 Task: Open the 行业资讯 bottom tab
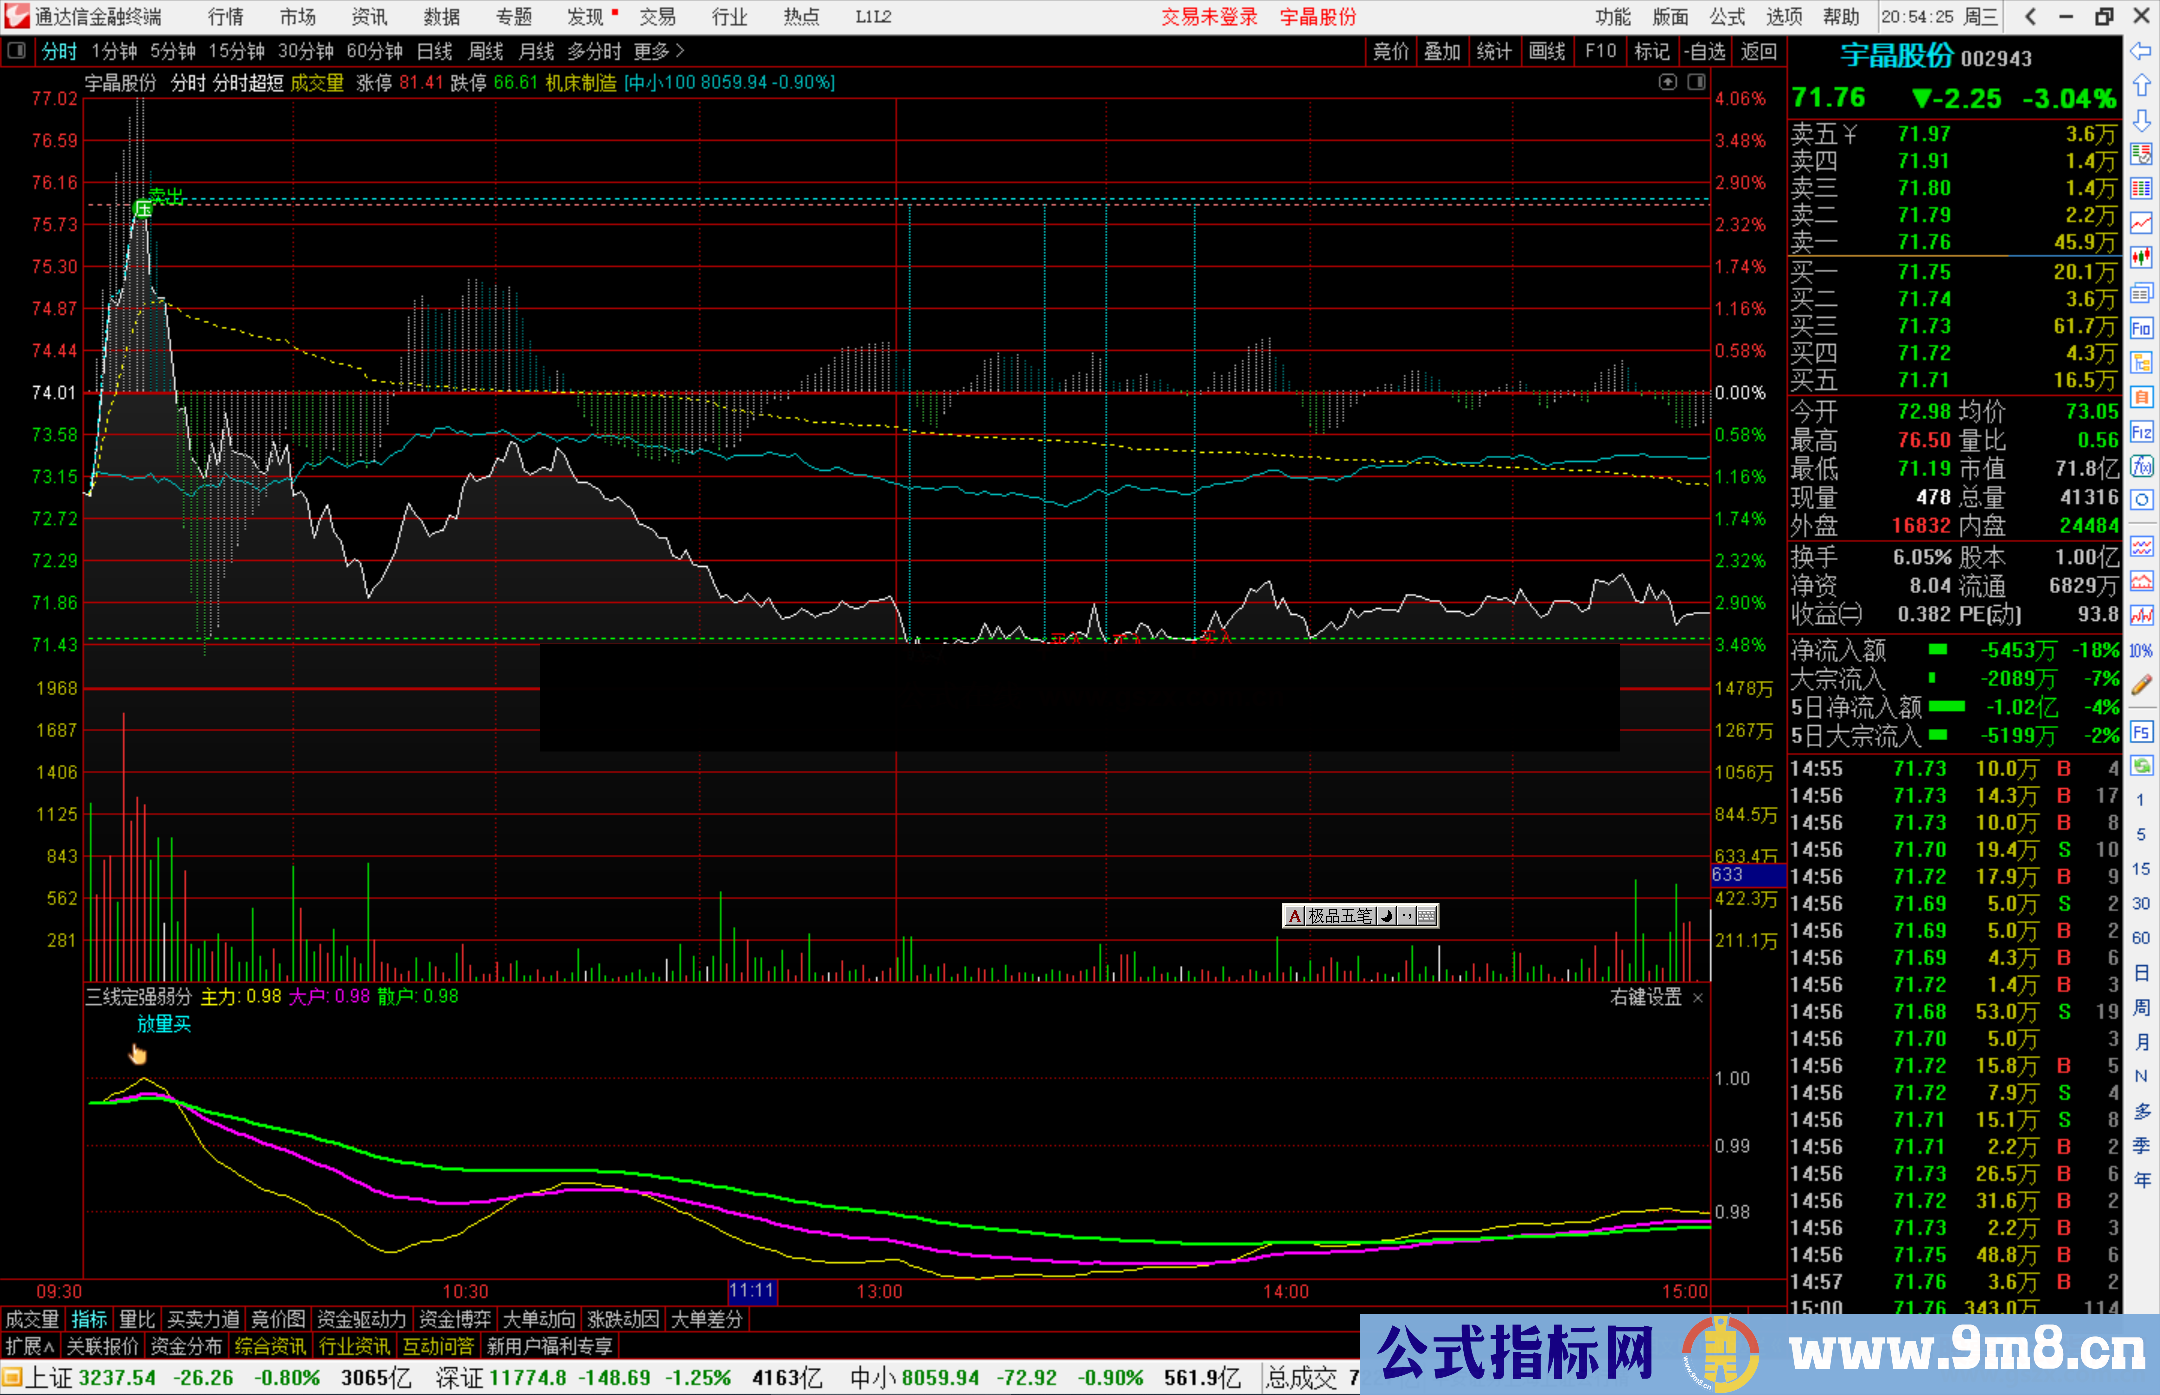coord(354,1346)
